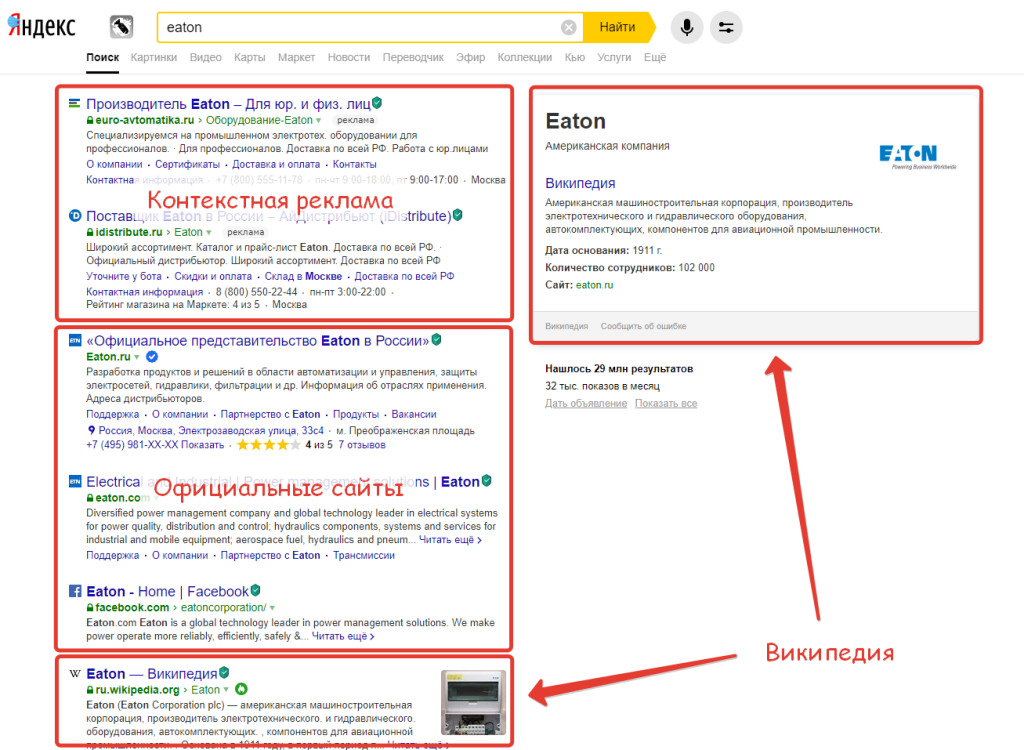Open search settings sliders icon
Viewport: 1024px width, 750px height.
[x=726, y=27]
